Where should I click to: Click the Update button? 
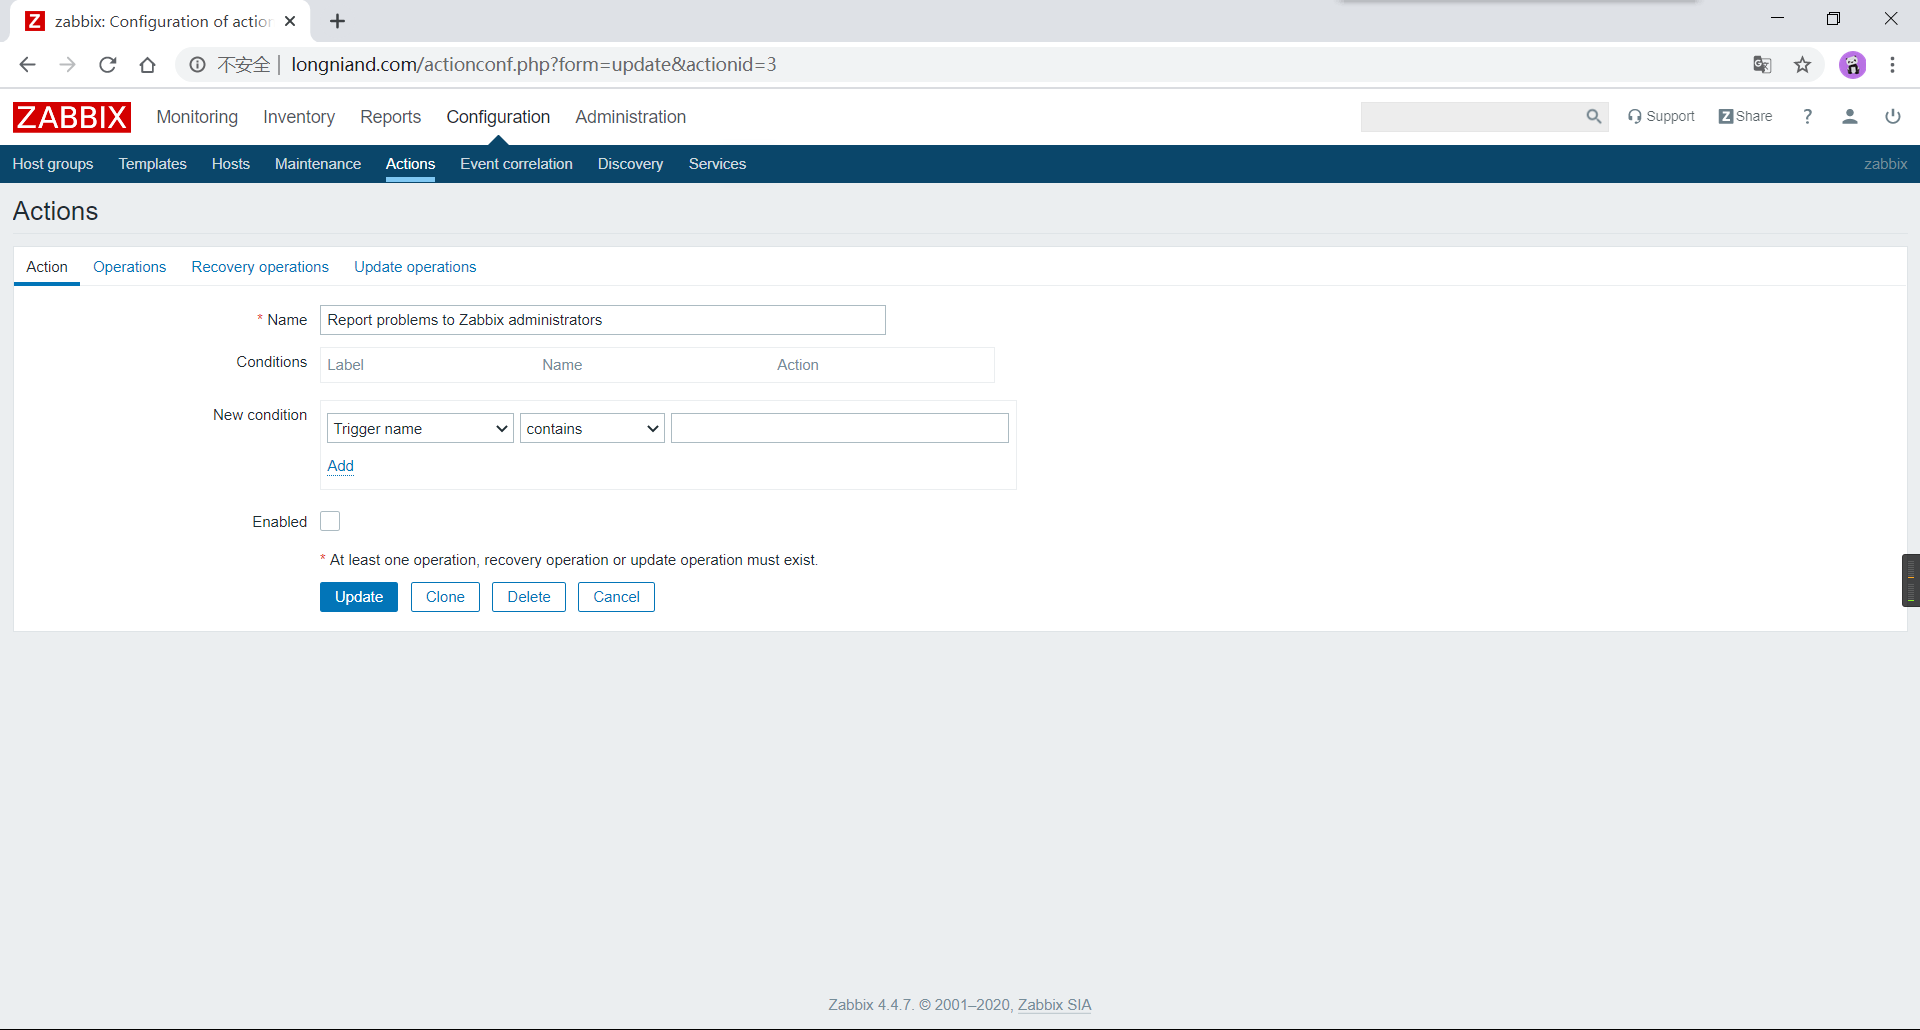tap(359, 597)
